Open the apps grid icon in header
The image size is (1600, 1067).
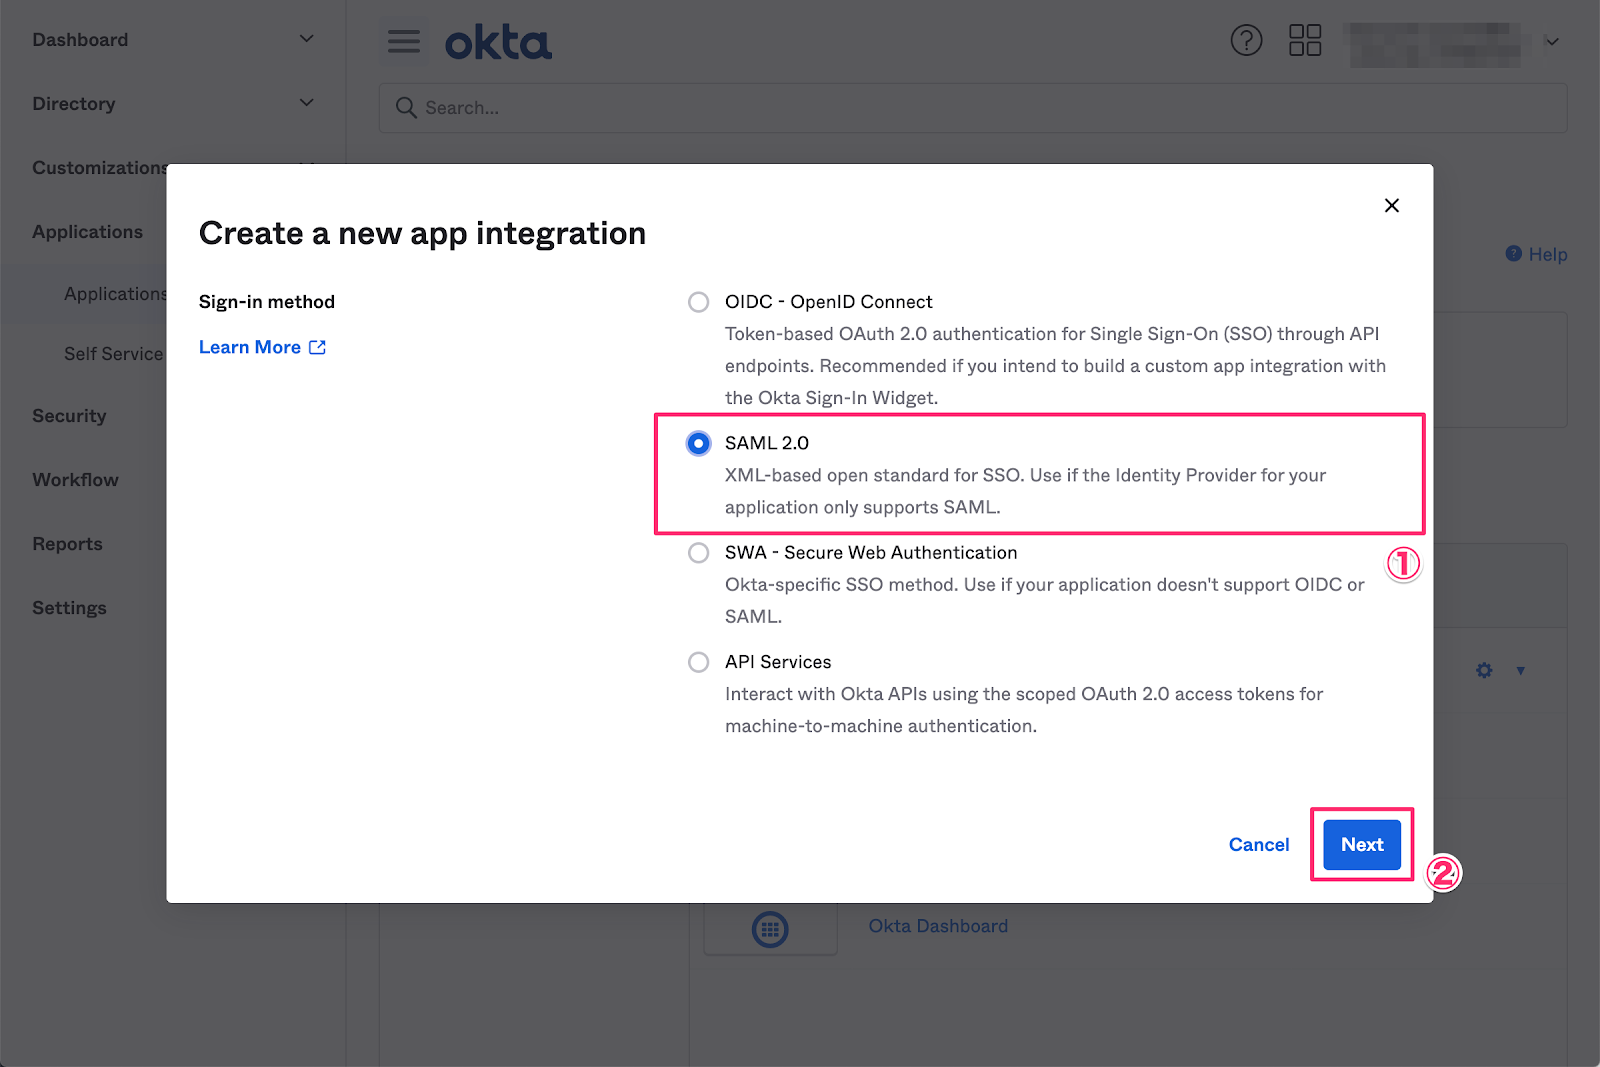1305,41
